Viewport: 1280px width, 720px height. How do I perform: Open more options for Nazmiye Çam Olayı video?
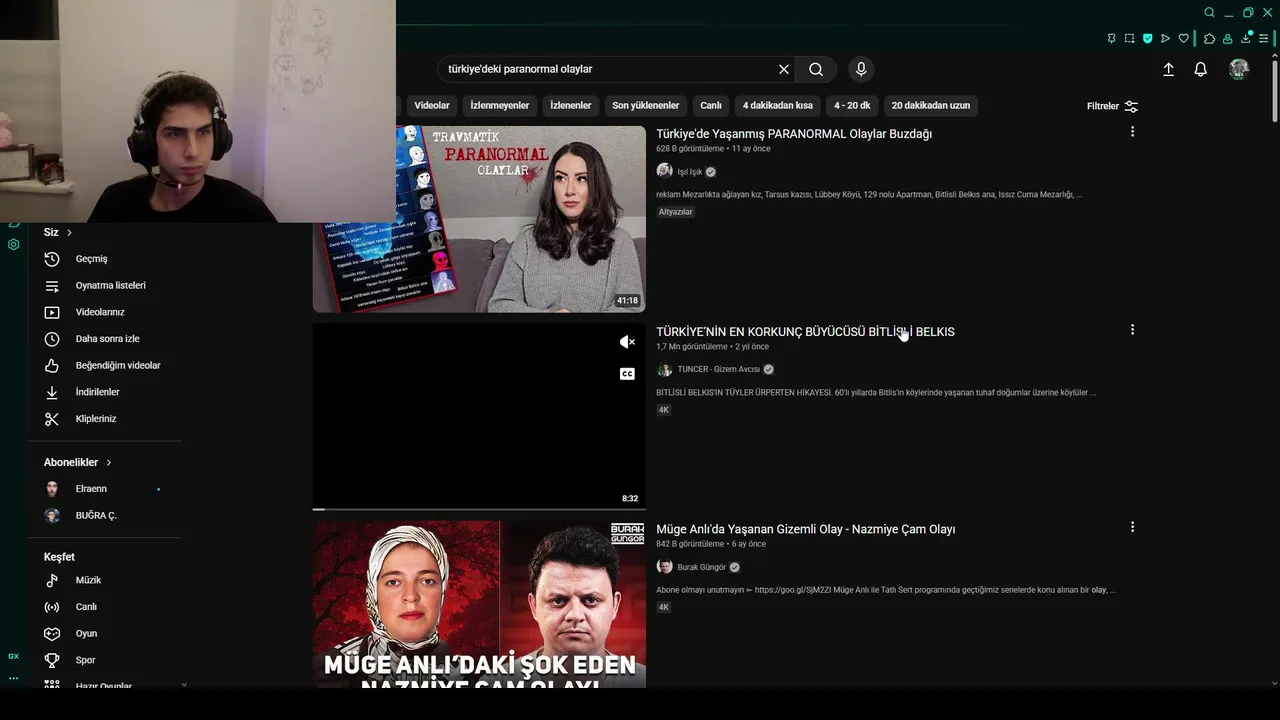coord(1132,527)
